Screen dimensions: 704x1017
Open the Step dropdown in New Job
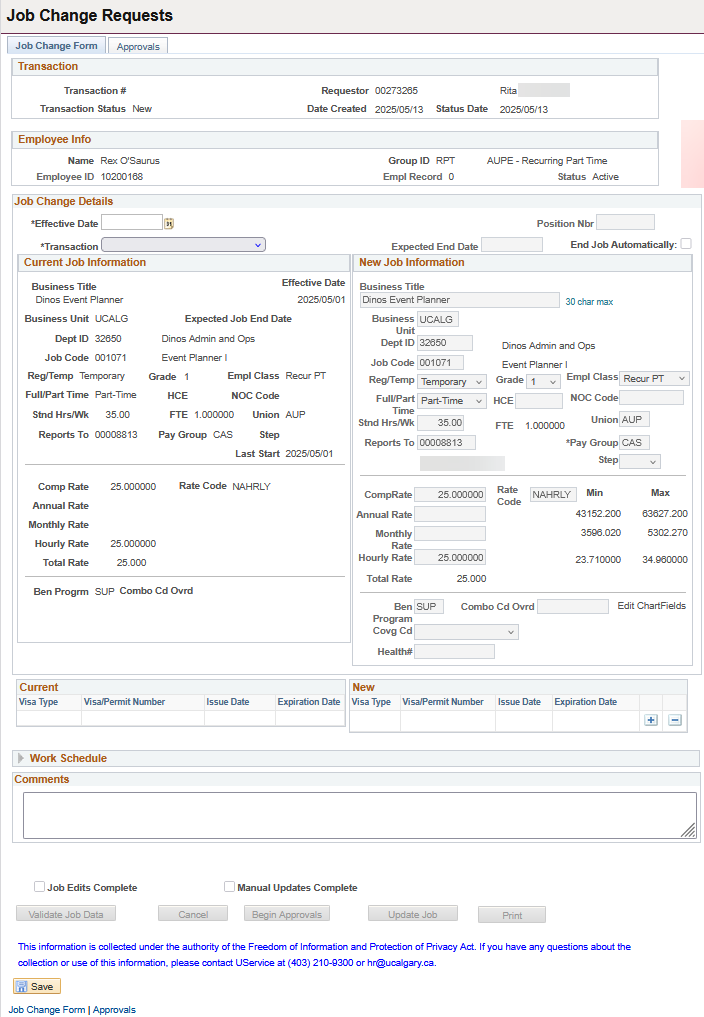640,461
